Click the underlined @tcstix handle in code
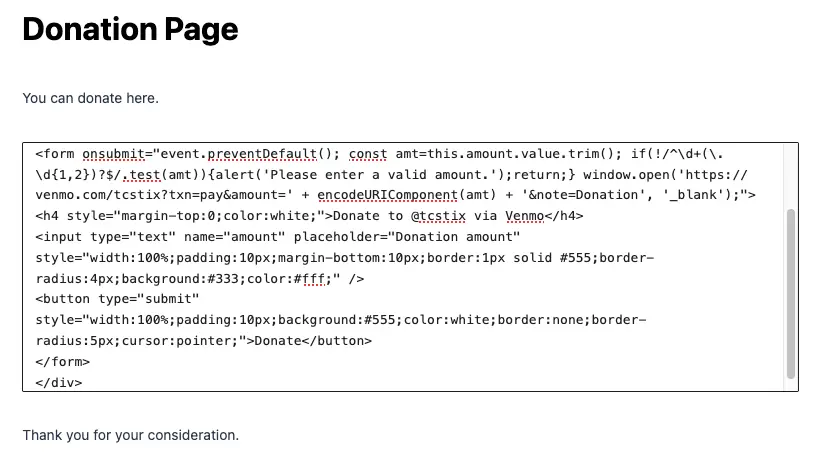This screenshot has height=458, width=818. [x=438, y=216]
